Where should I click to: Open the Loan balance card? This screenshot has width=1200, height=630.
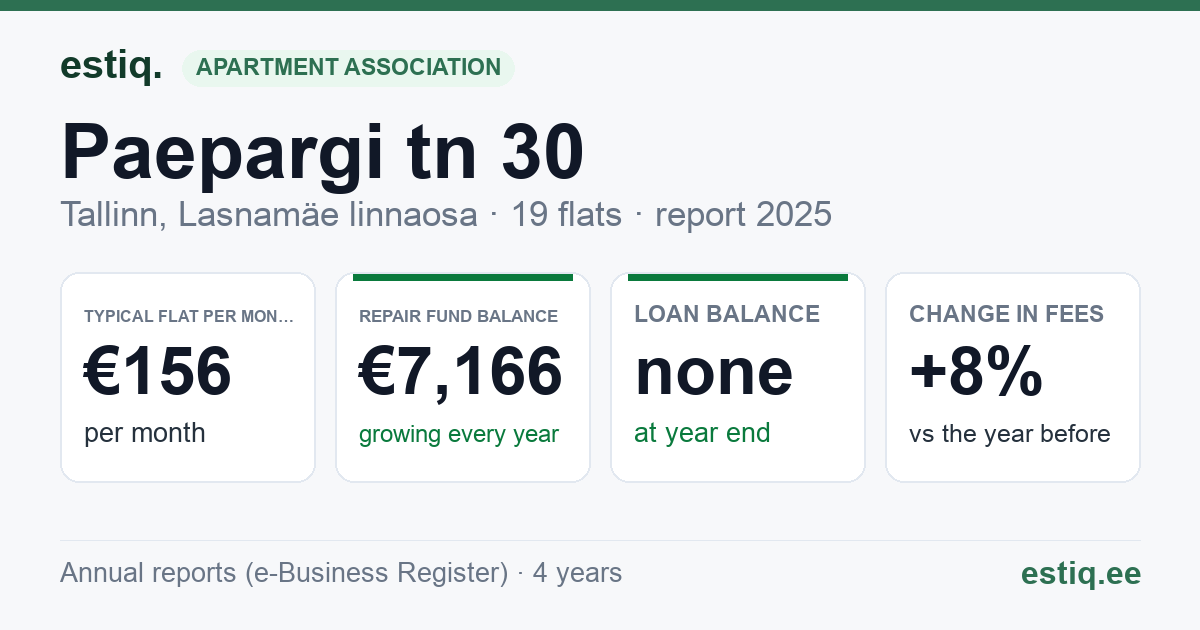point(738,377)
